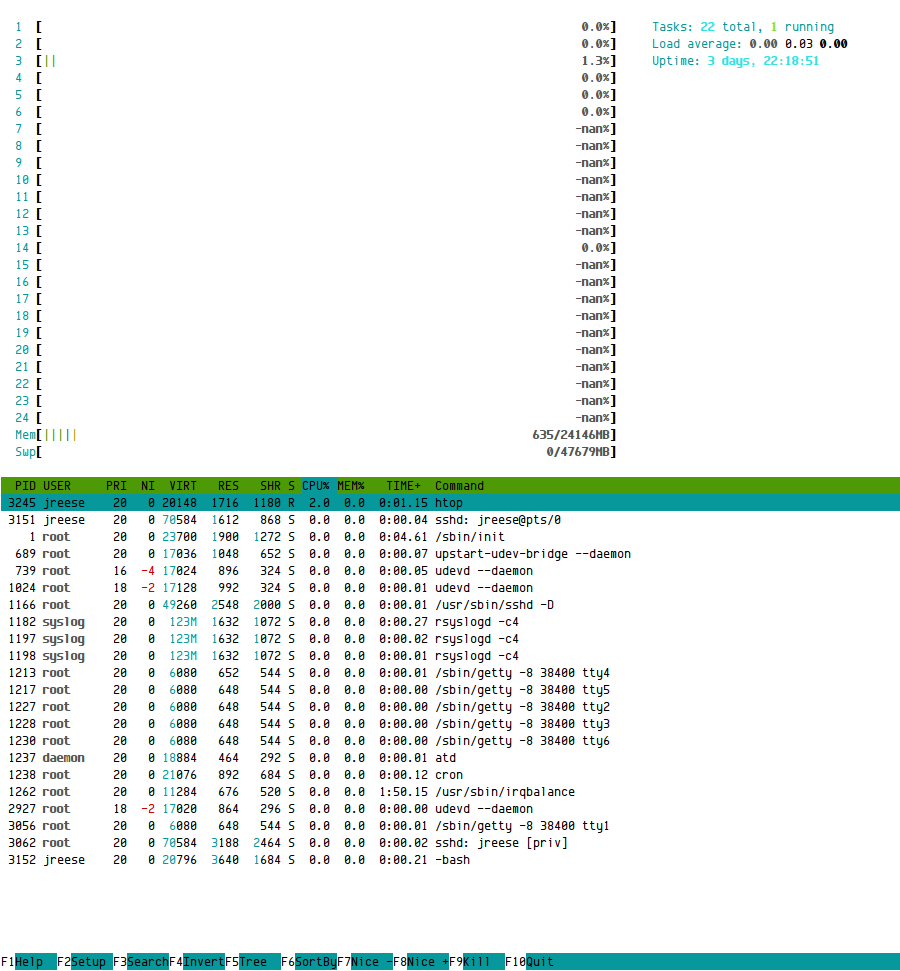The height and width of the screenshot is (971, 900).
Task: Select the /usr/sbin/irqbalance process row
Action: 450,792
